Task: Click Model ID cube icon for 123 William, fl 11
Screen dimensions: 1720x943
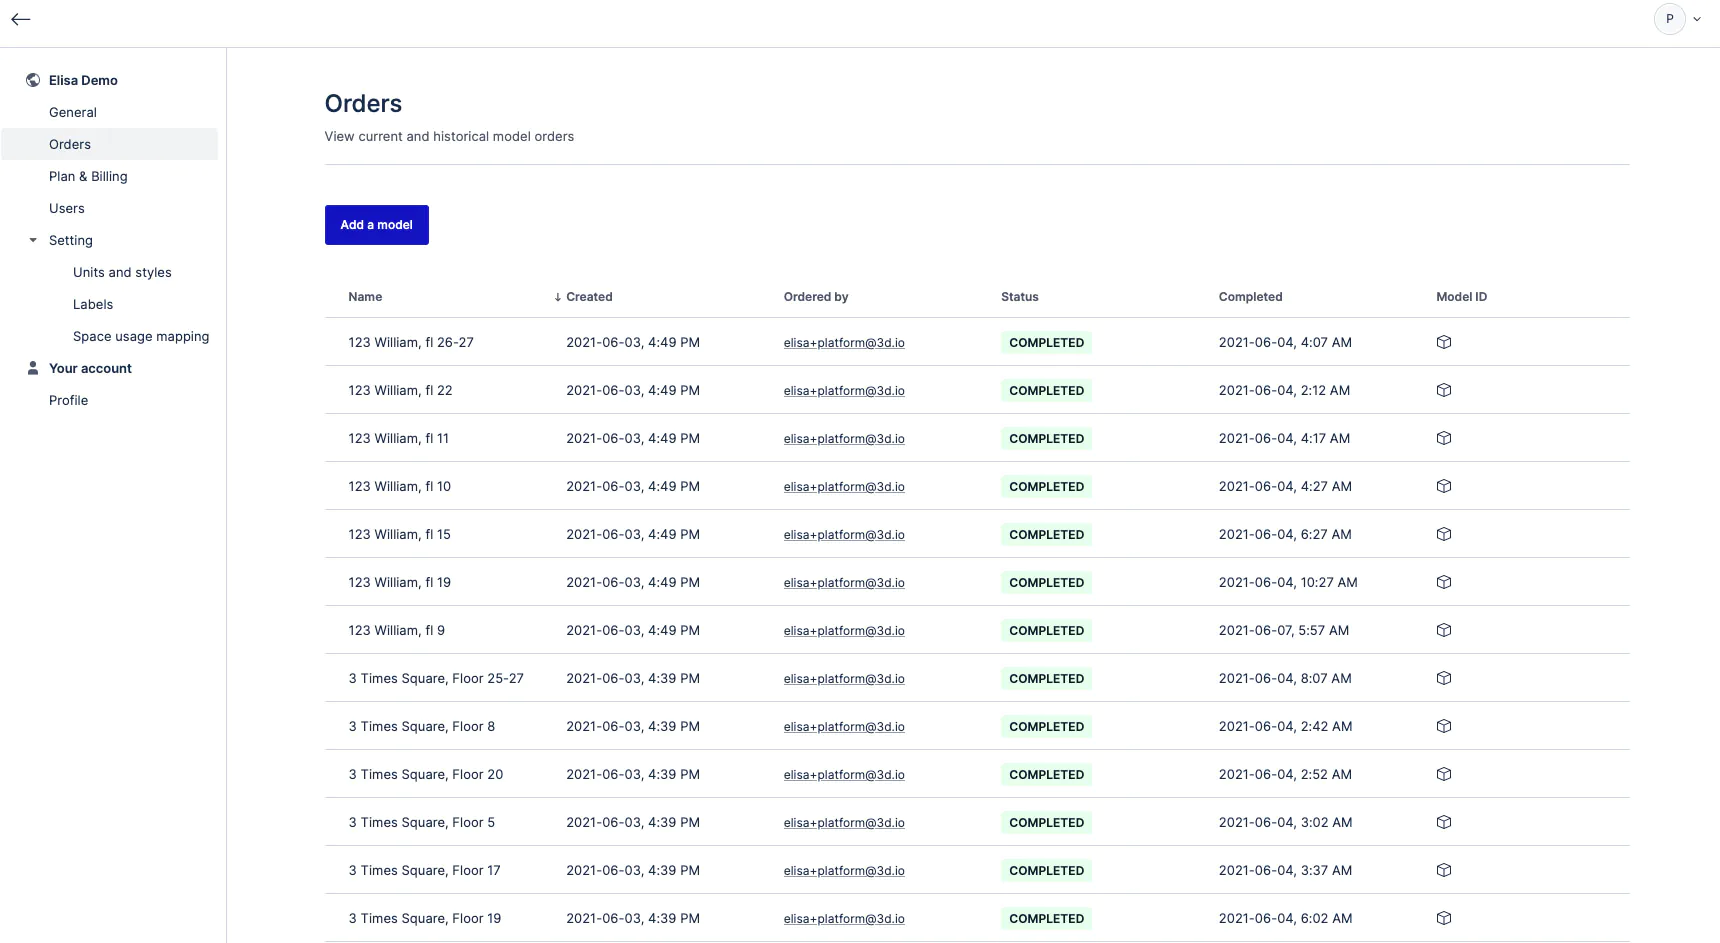Action: (x=1443, y=438)
